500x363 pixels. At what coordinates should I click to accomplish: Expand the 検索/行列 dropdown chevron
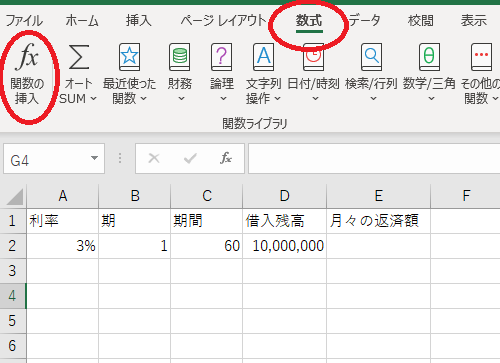coord(373,99)
